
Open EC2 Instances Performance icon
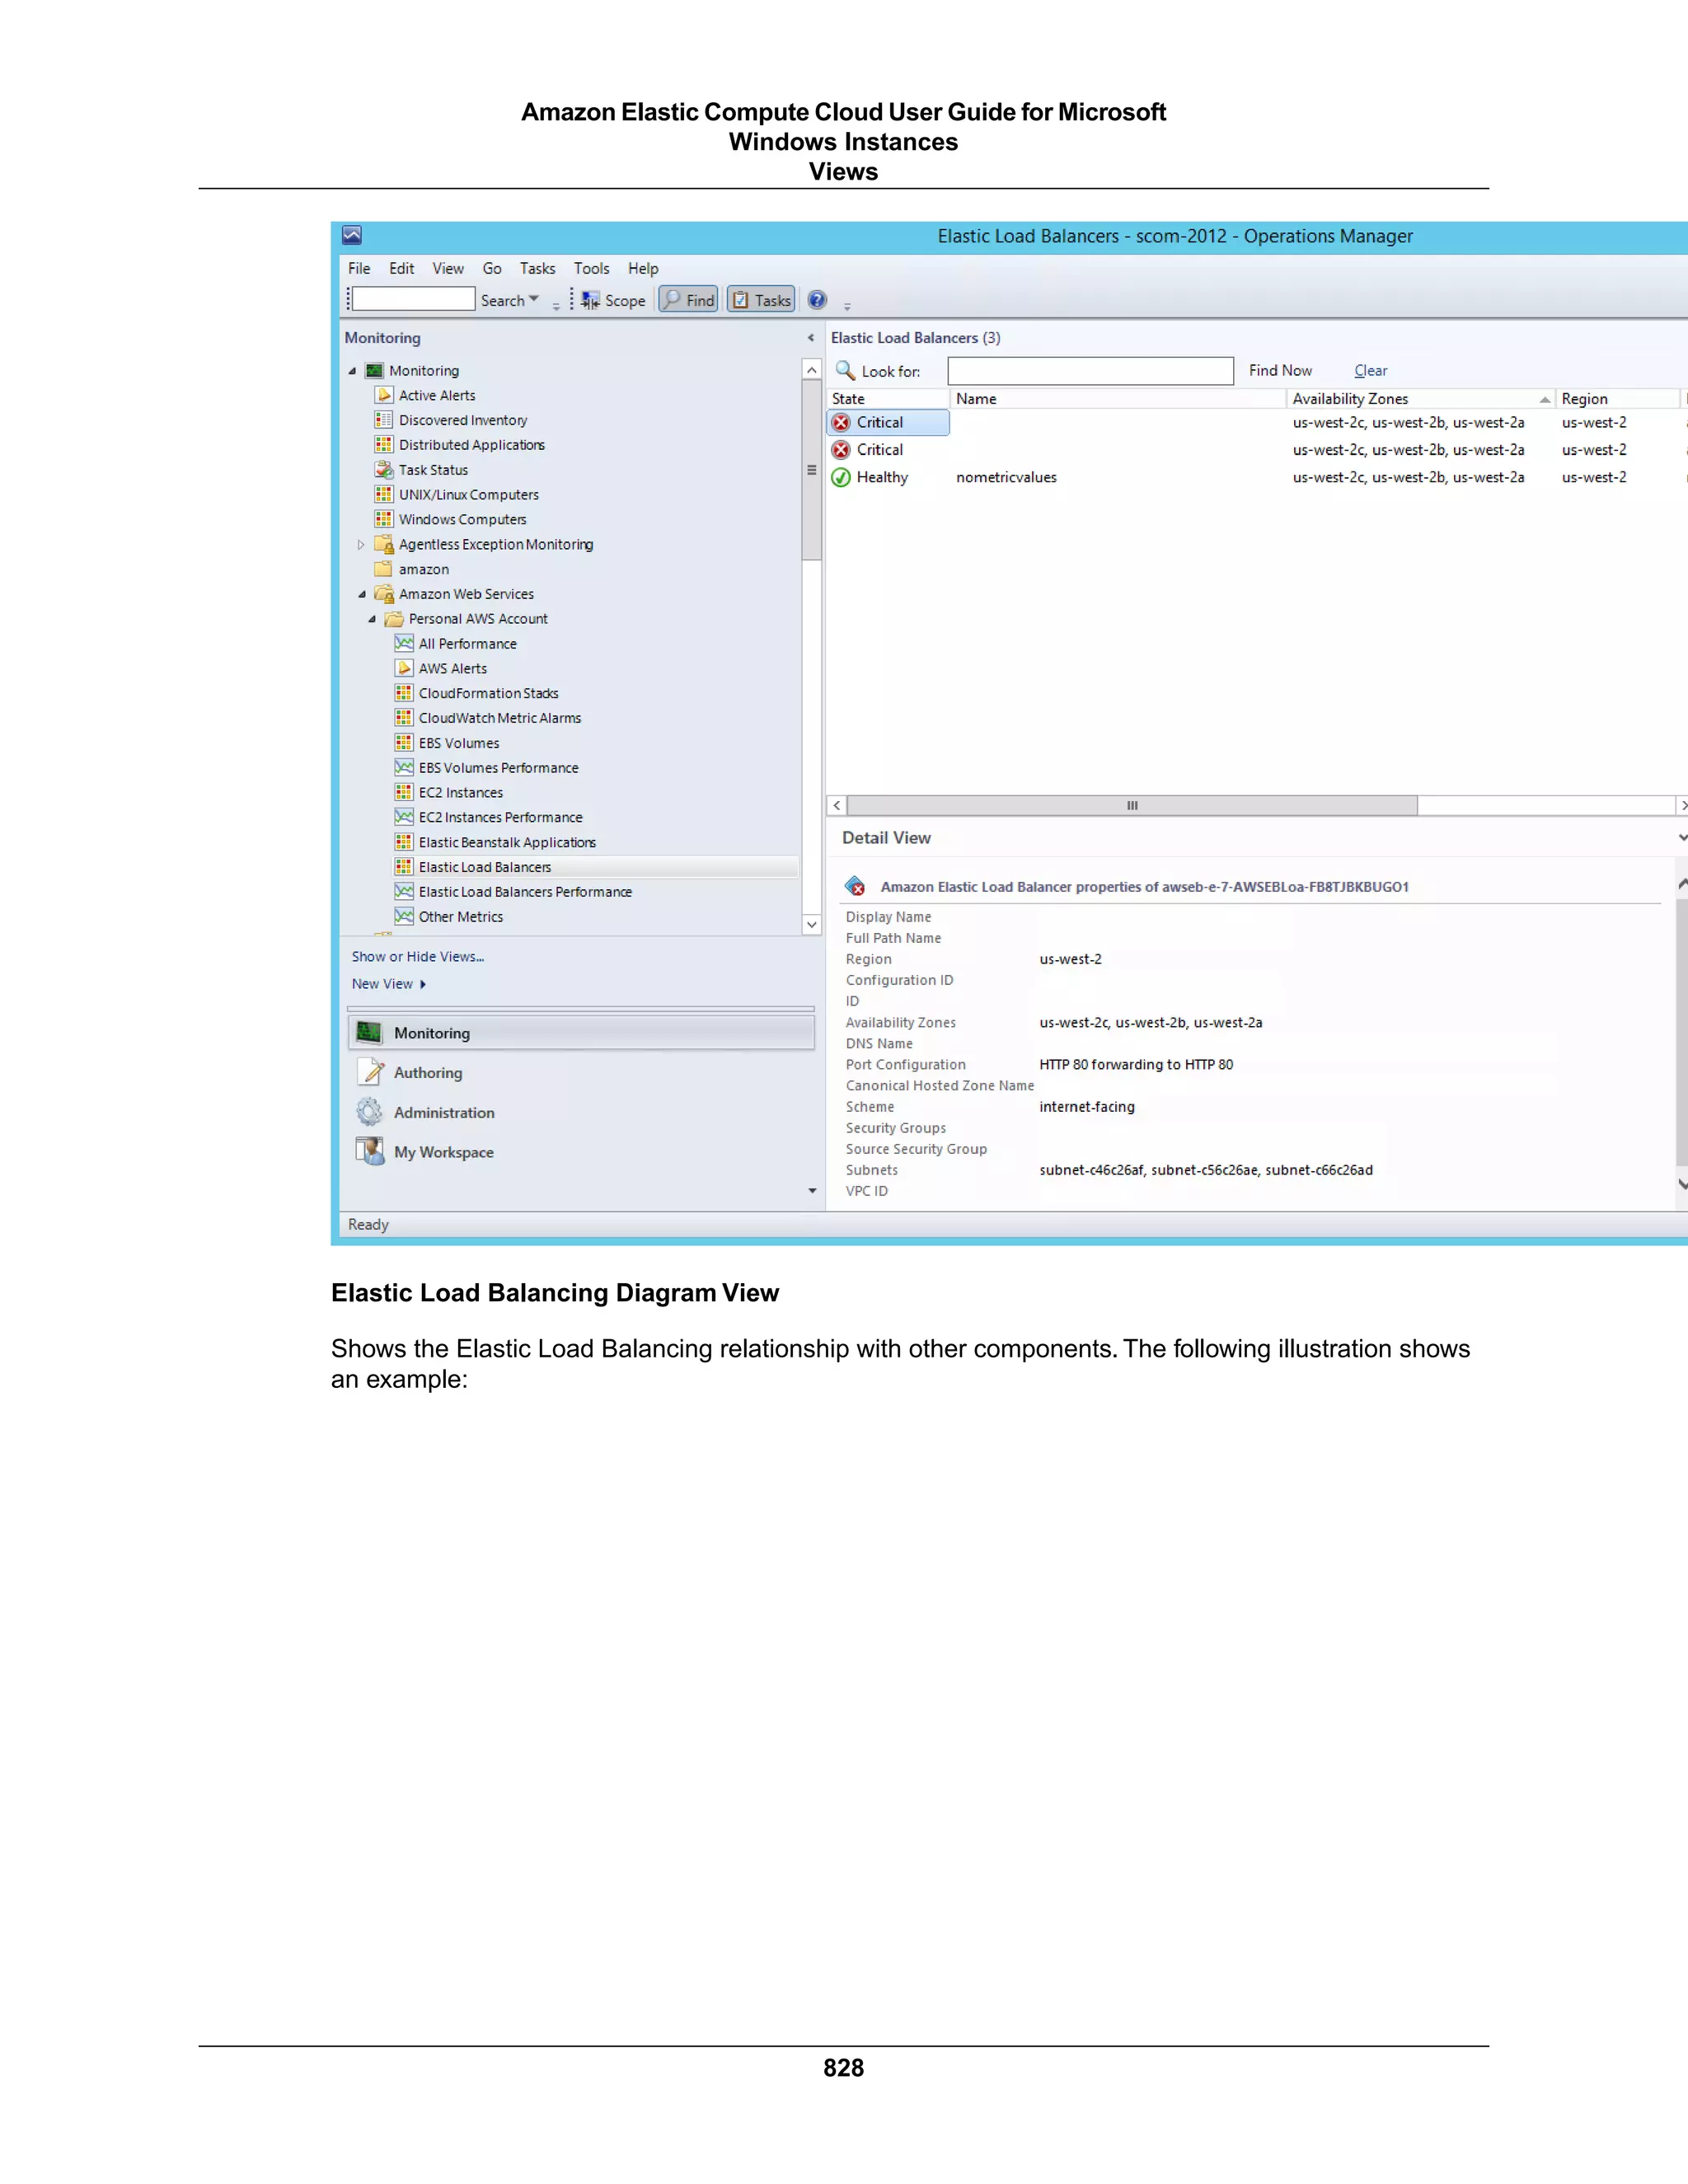point(404,817)
